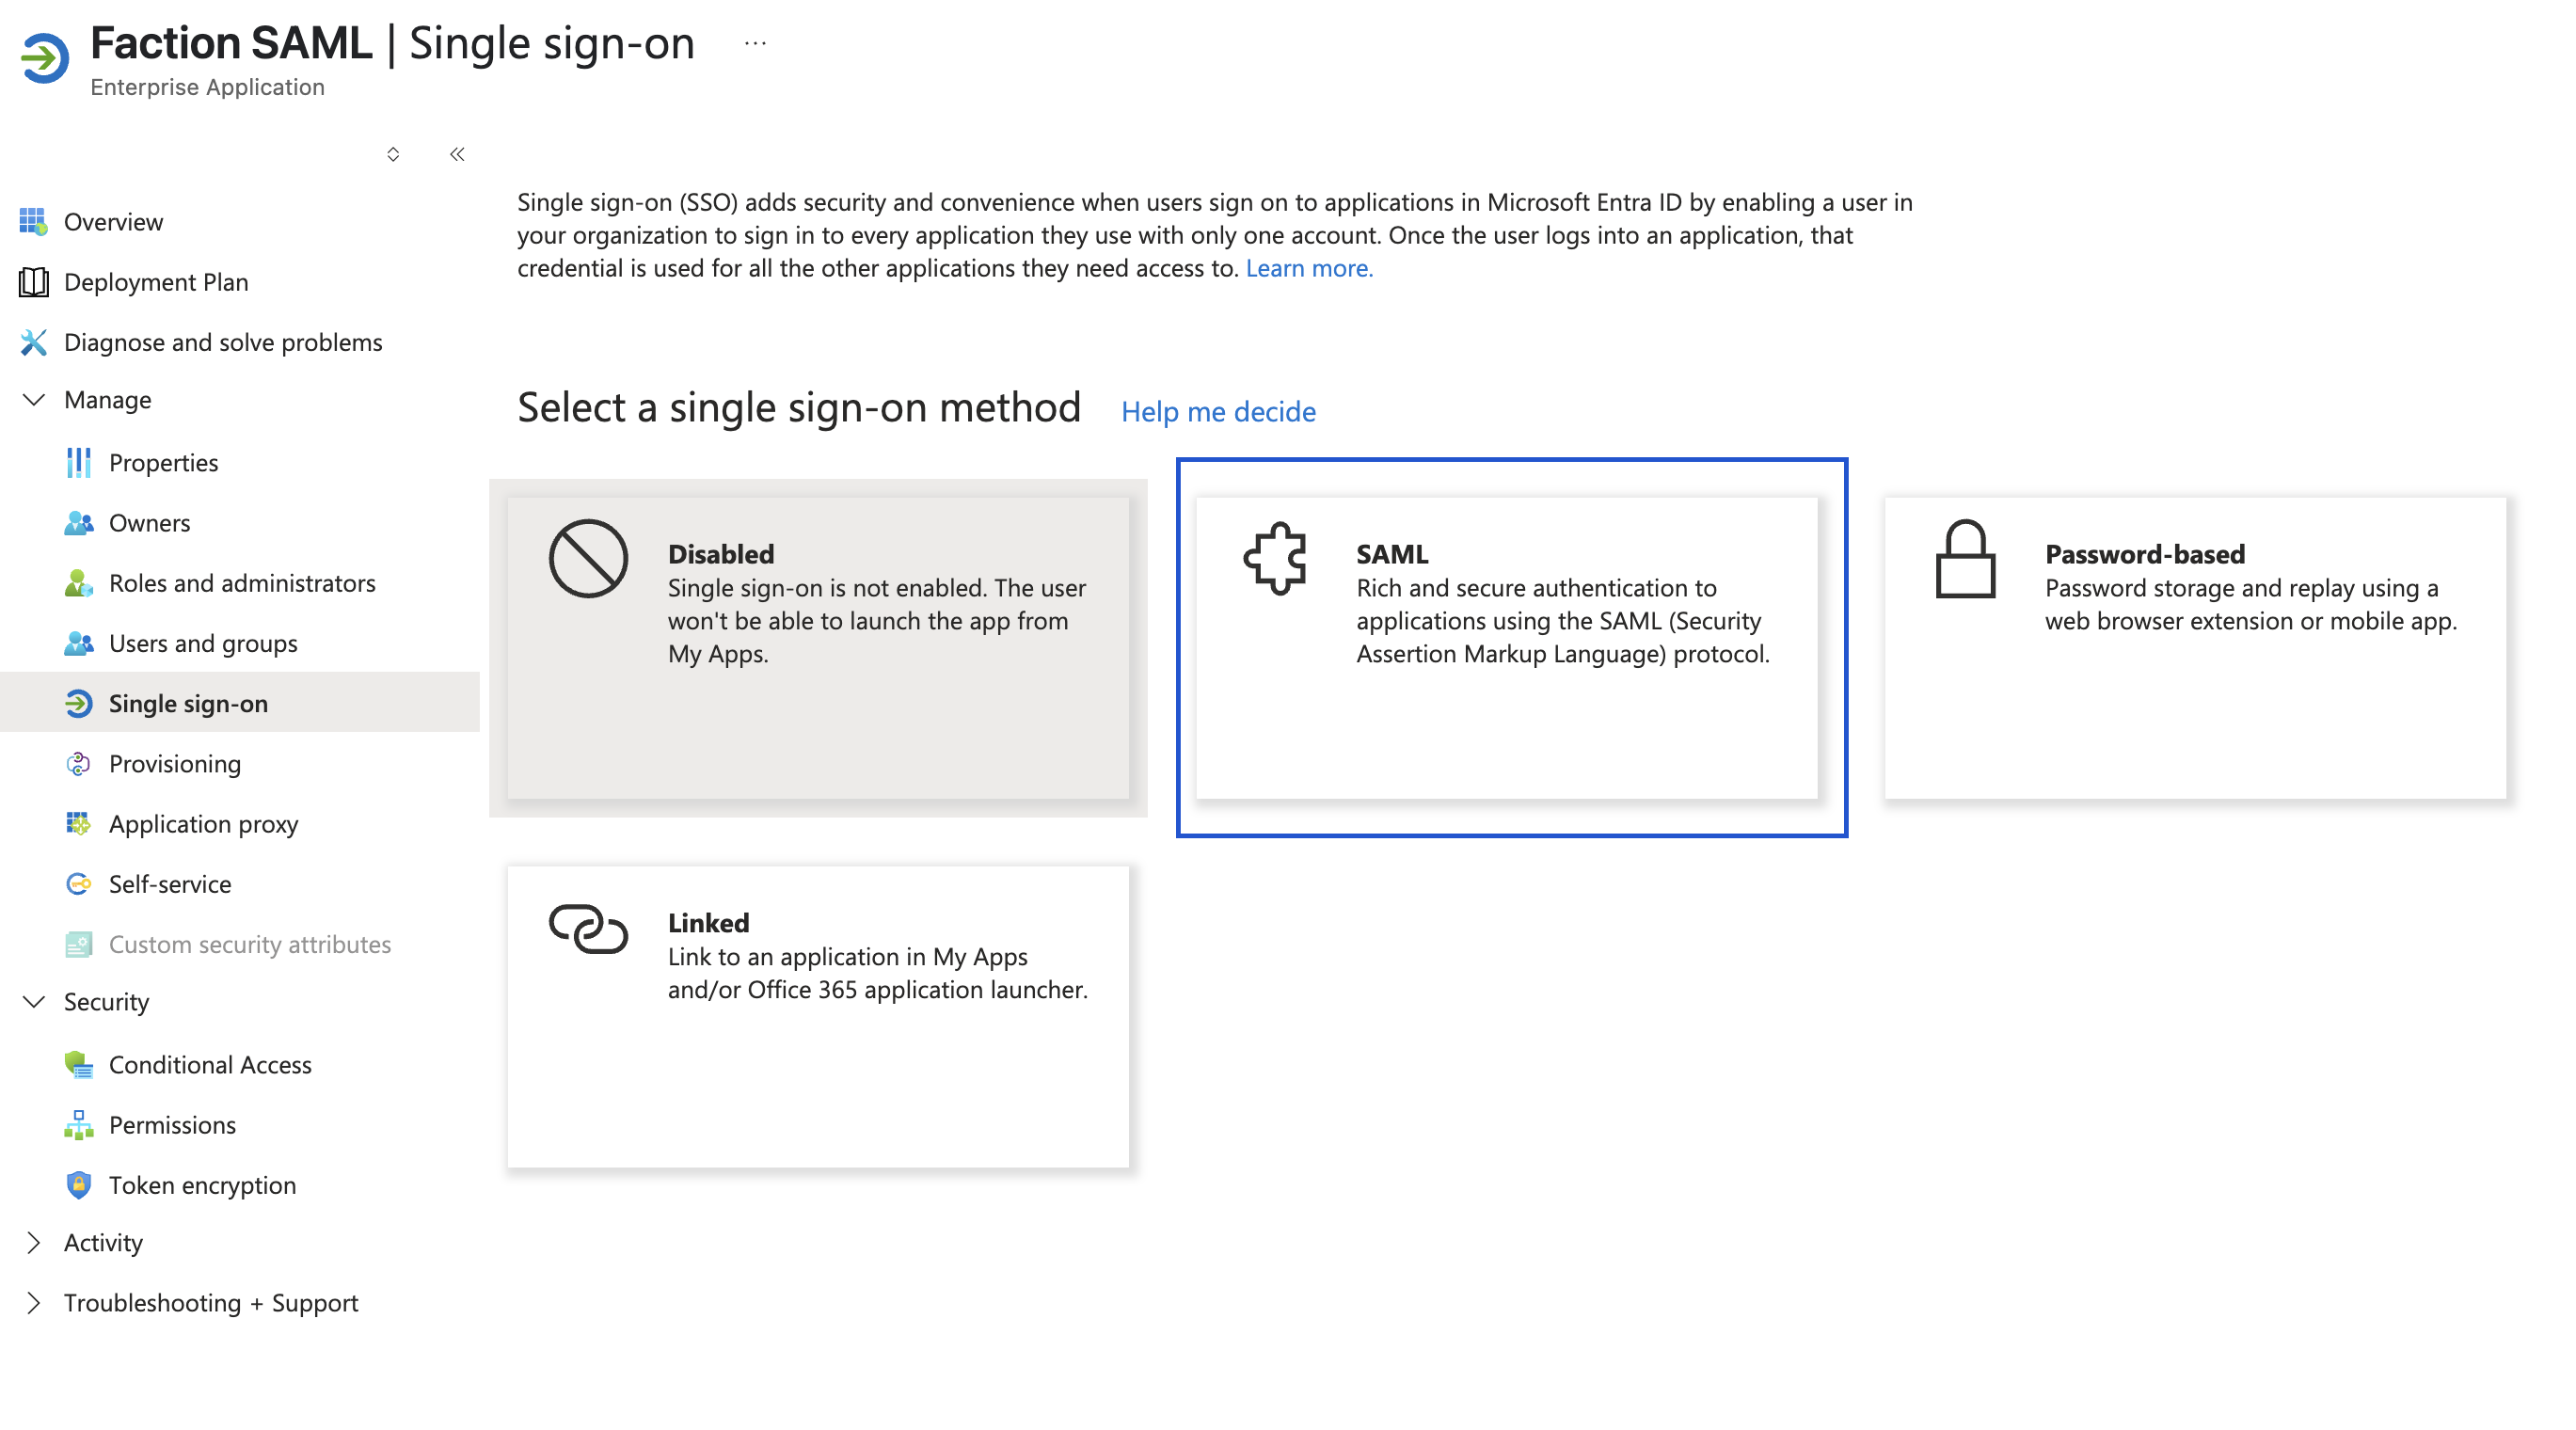This screenshot has height=1430, width=2576.
Task: Collapse the sidebar with double chevron icon
Action: [x=457, y=154]
